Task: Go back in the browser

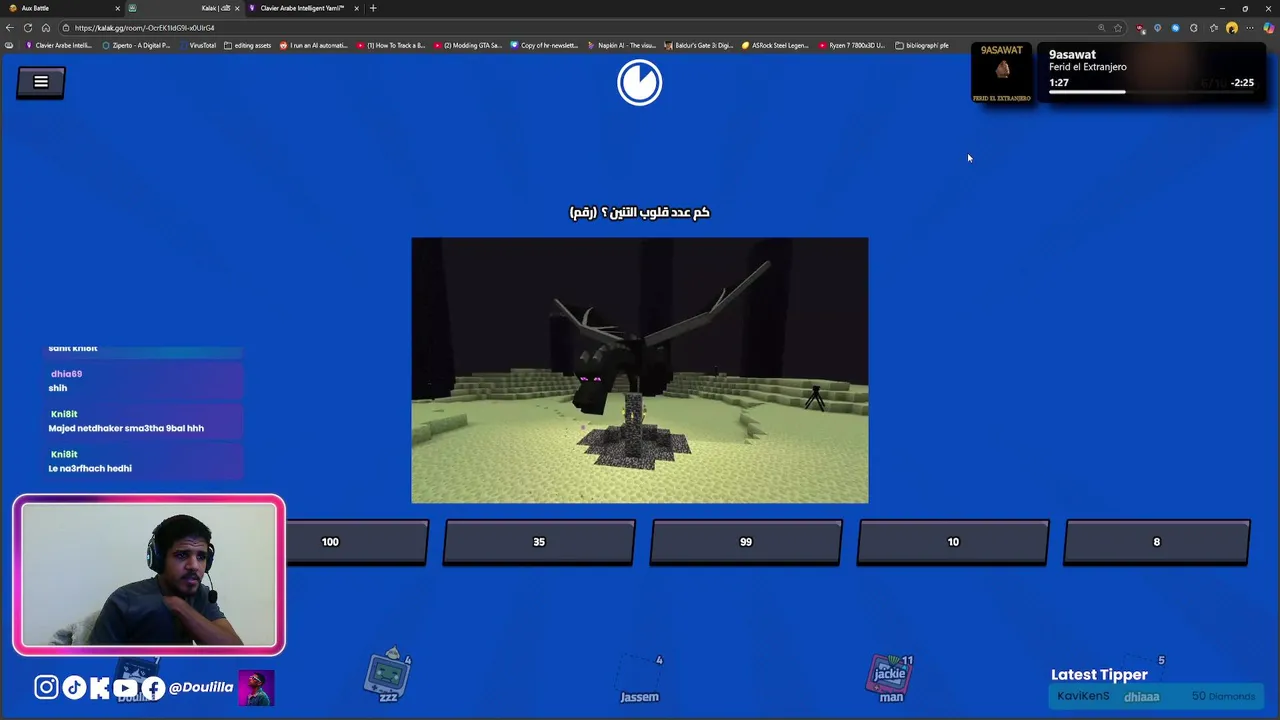Action: tap(10, 28)
